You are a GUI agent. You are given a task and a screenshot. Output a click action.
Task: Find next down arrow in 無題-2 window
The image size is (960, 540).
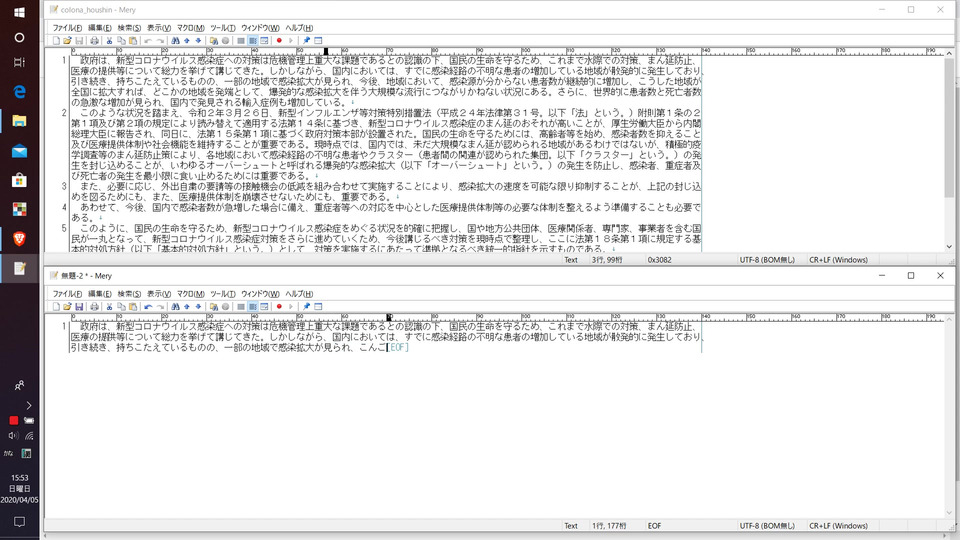click(198, 307)
